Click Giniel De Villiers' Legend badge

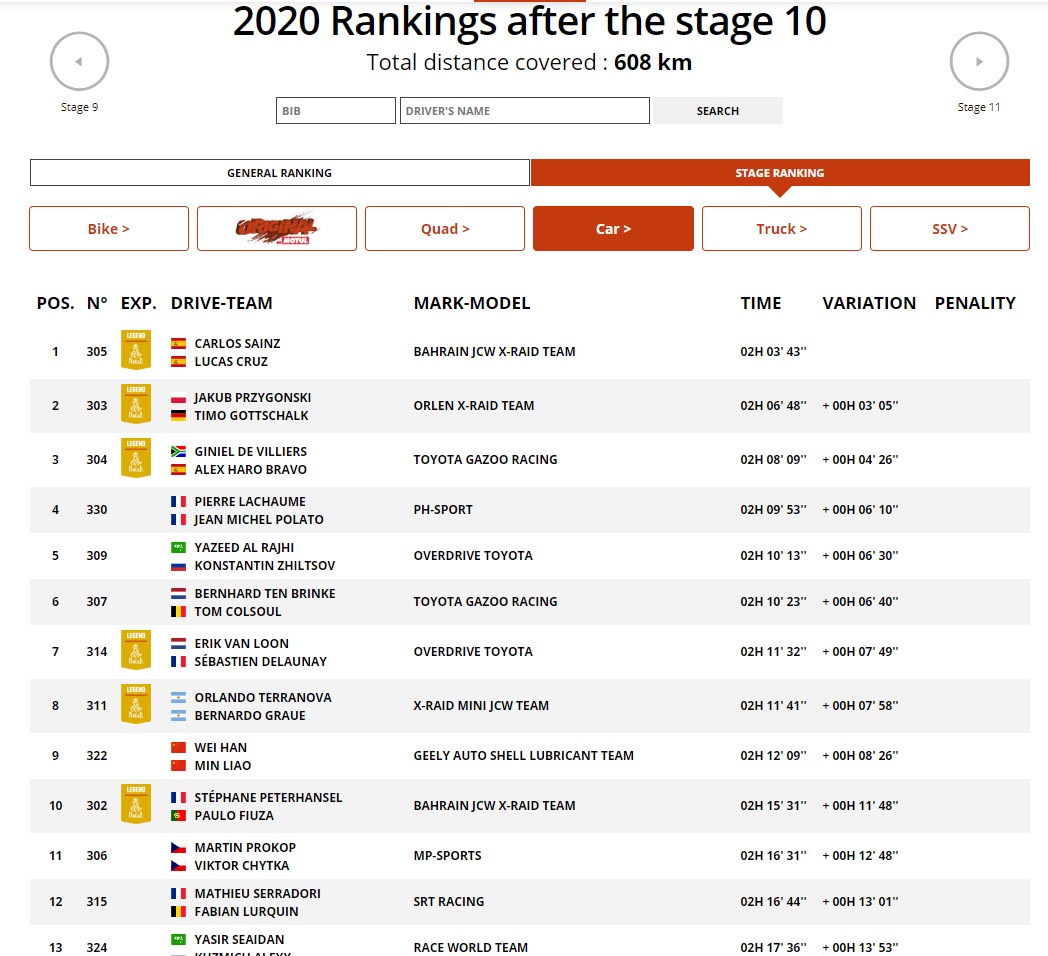pyautogui.click(x=135, y=459)
